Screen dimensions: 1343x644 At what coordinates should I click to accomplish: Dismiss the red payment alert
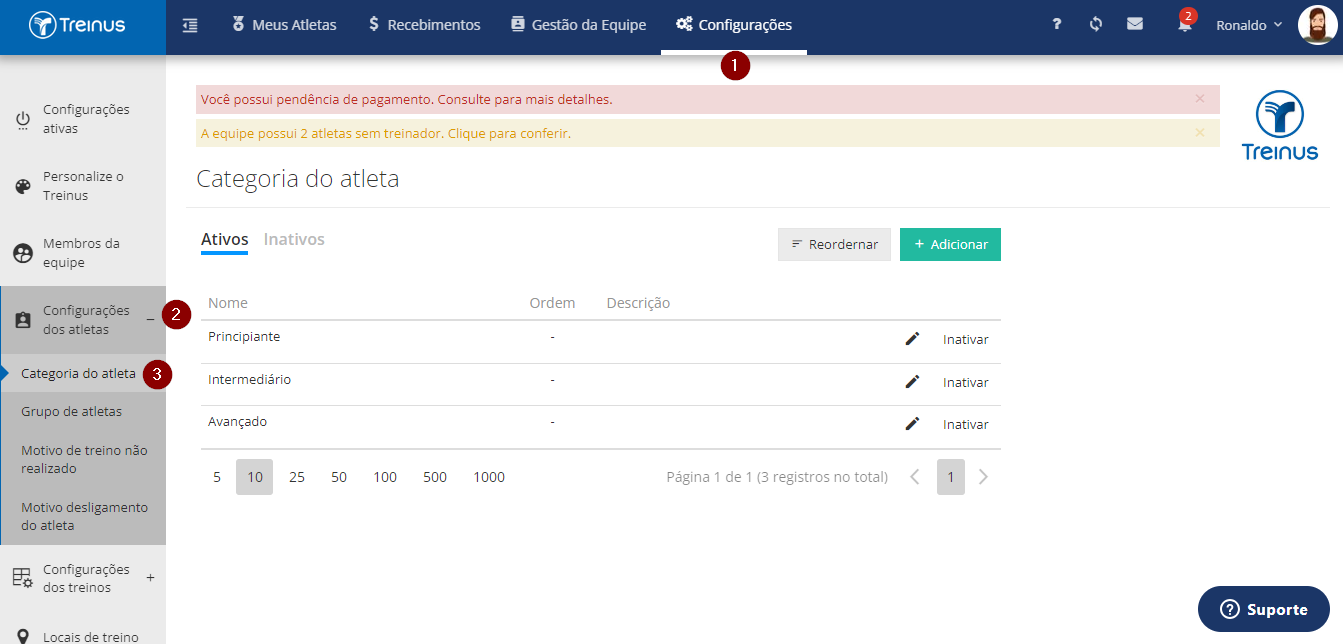coord(1200,99)
